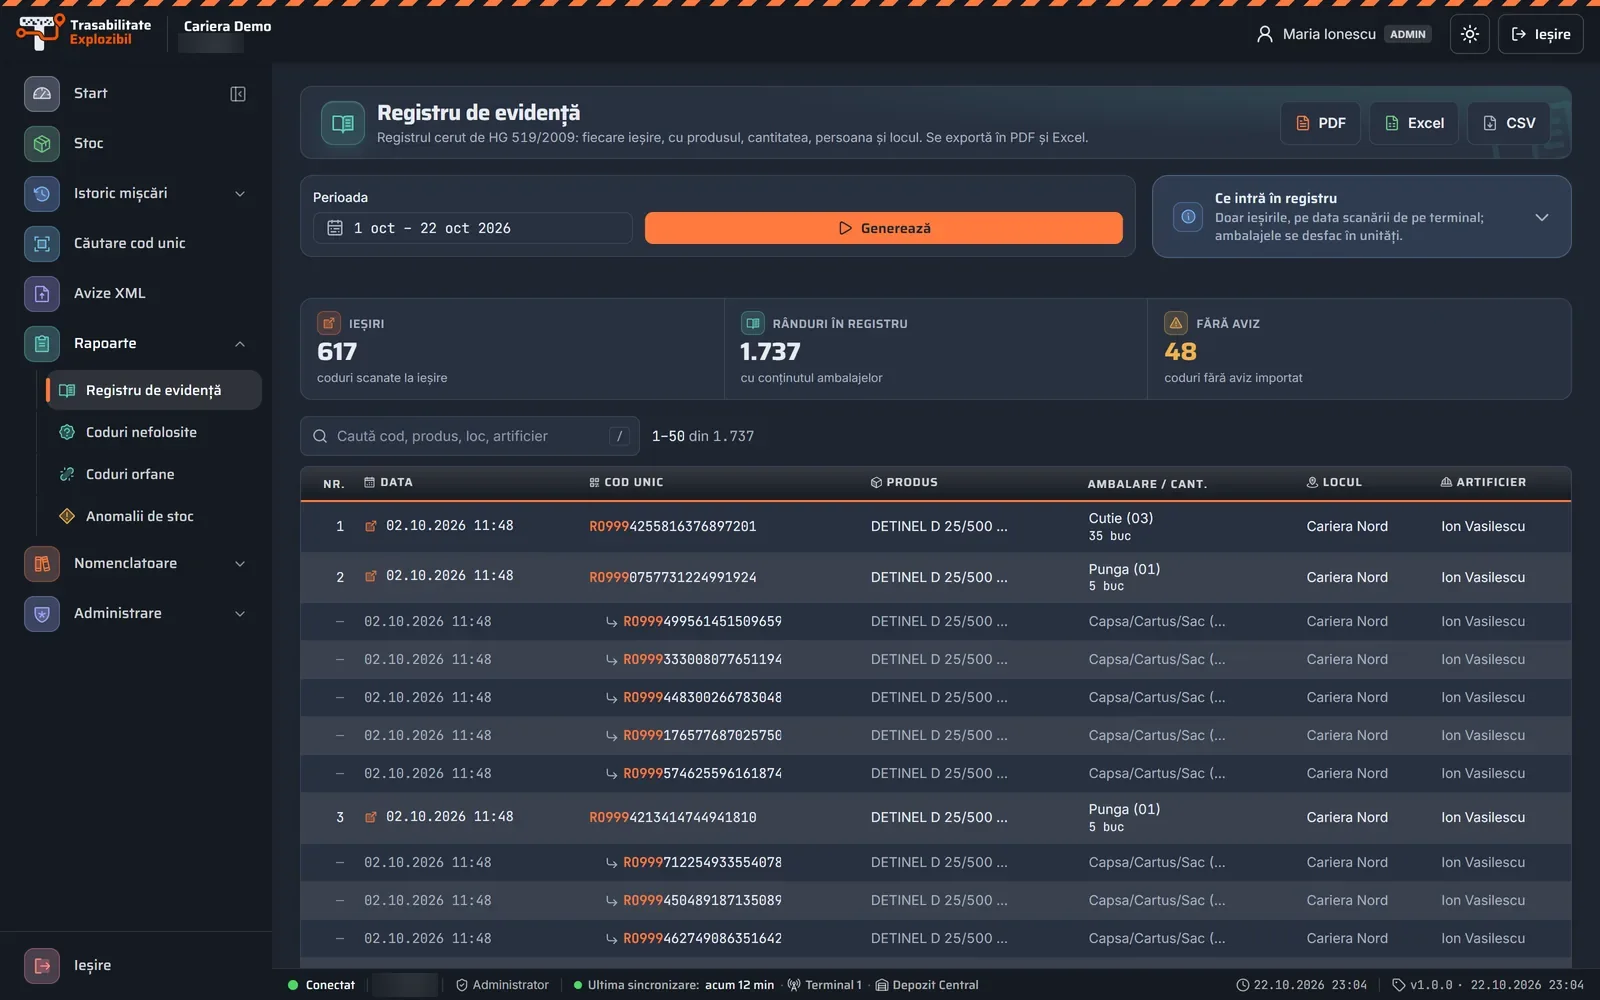Click the top-right Ieșire logout button

point(1540,34)
